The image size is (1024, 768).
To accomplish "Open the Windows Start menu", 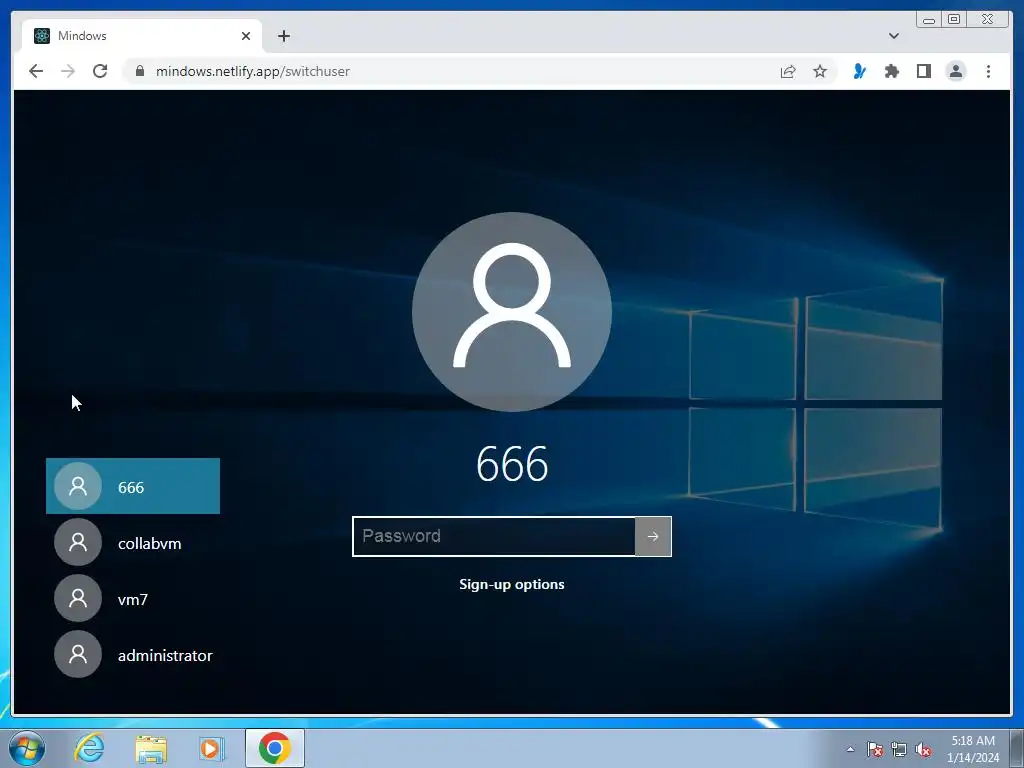I will pos(27,748).
